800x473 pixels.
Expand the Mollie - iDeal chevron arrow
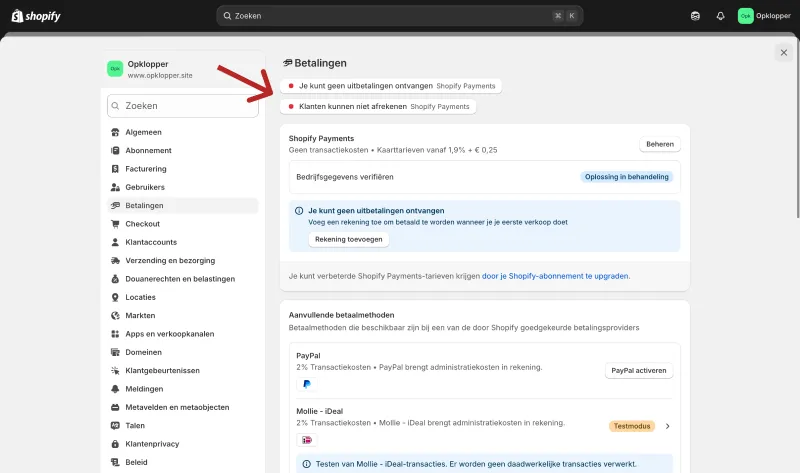coord(667,426)
